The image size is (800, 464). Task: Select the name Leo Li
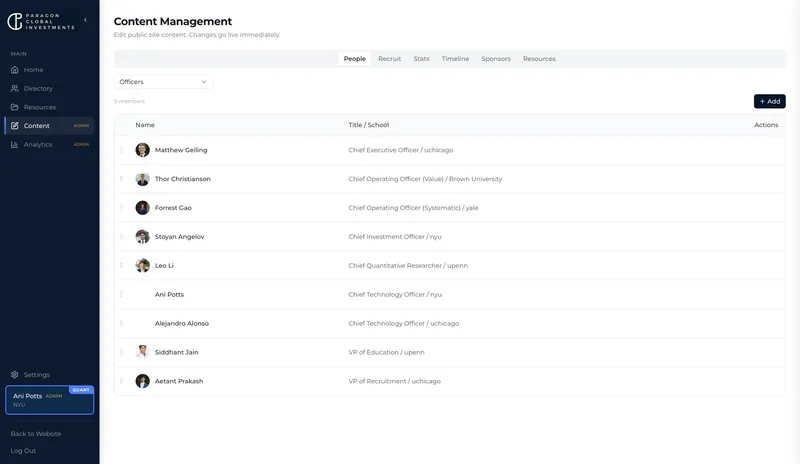164,265
